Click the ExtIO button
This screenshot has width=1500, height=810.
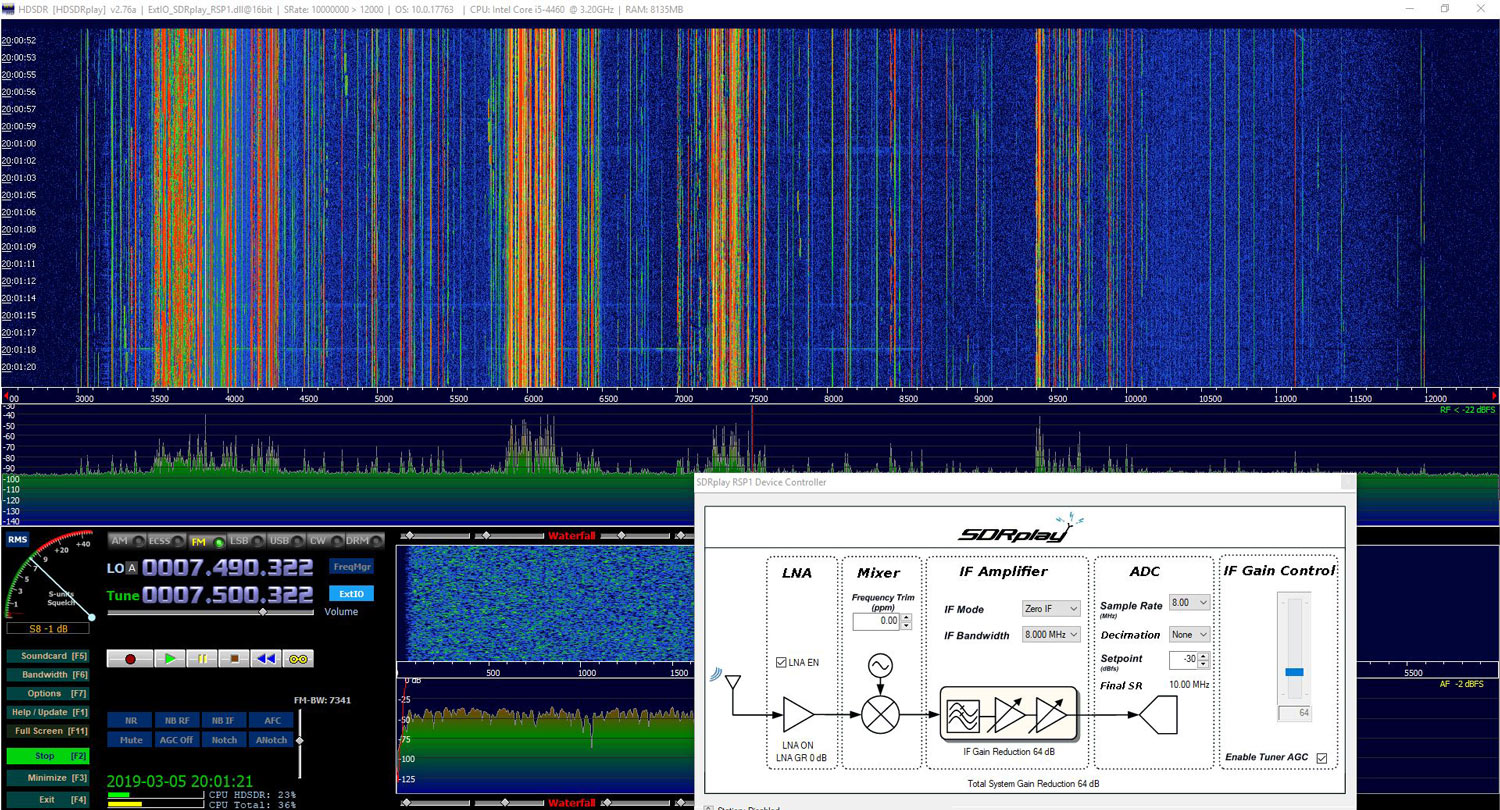point(352,594)
